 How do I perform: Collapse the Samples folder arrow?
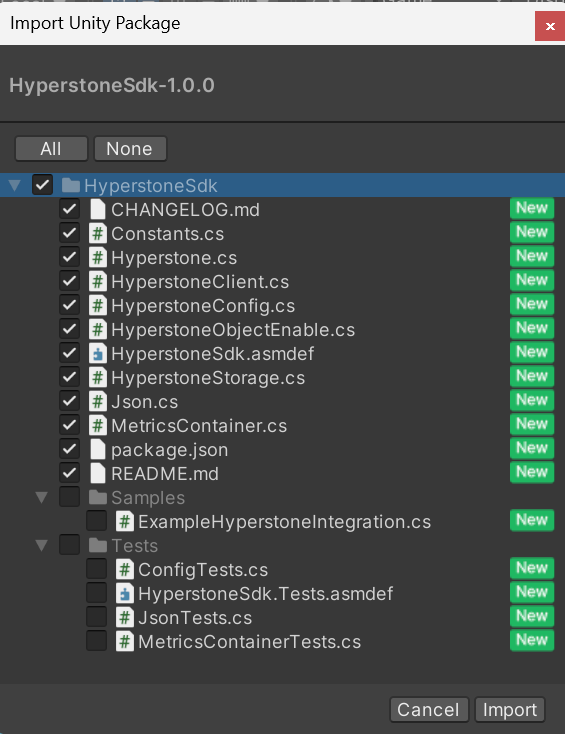(42, 498)
